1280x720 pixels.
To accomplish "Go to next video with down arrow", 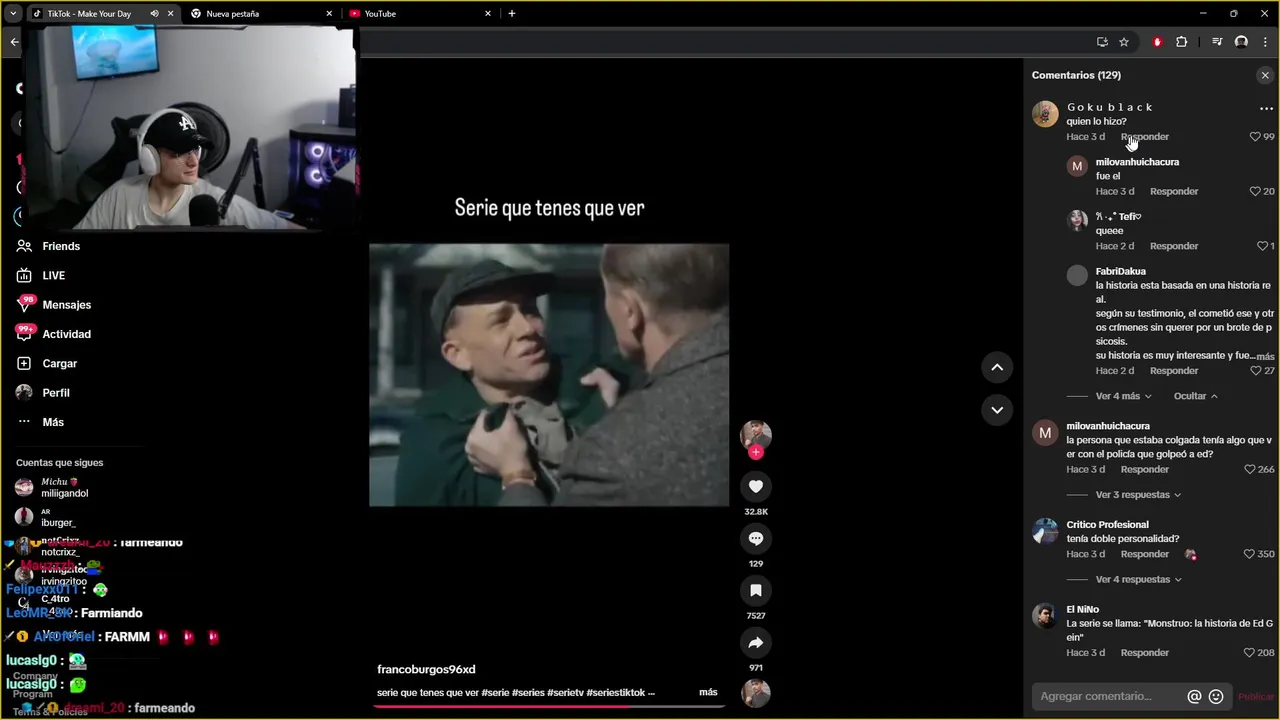I will pos(997,409).
